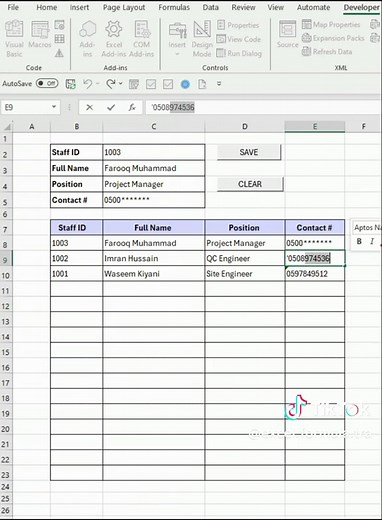Select column D header
Image resolution: width=382 pixels, height=520 pixels.
tap(245, 127)
